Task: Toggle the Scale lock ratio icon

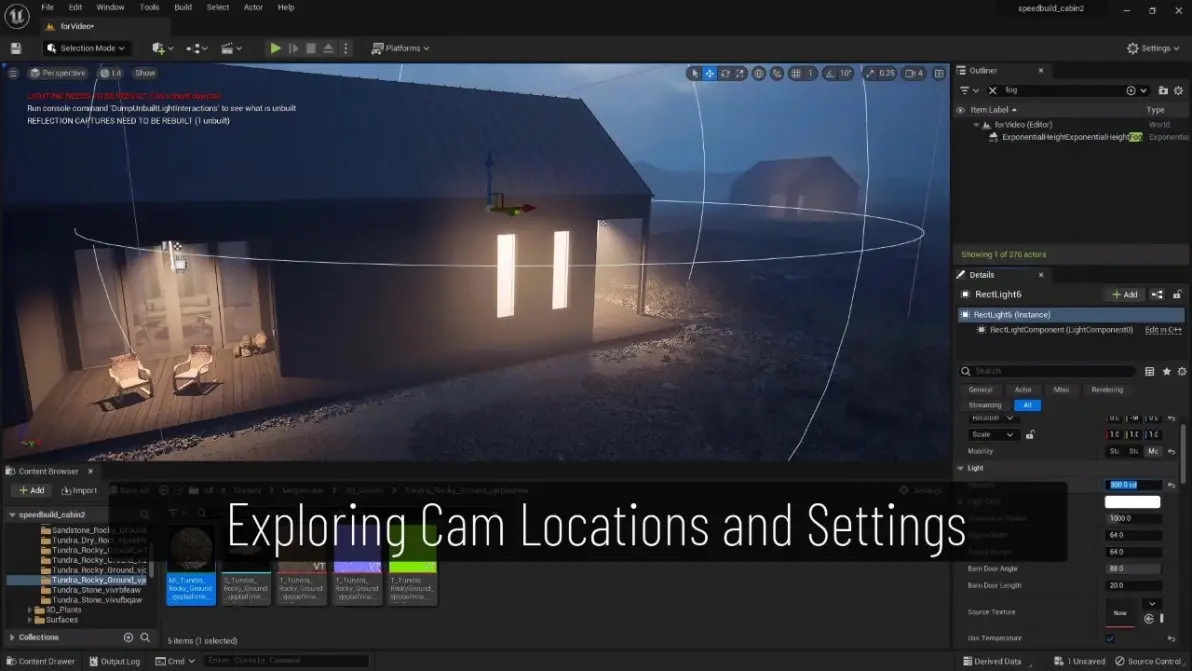Action: pos(1030,435)
